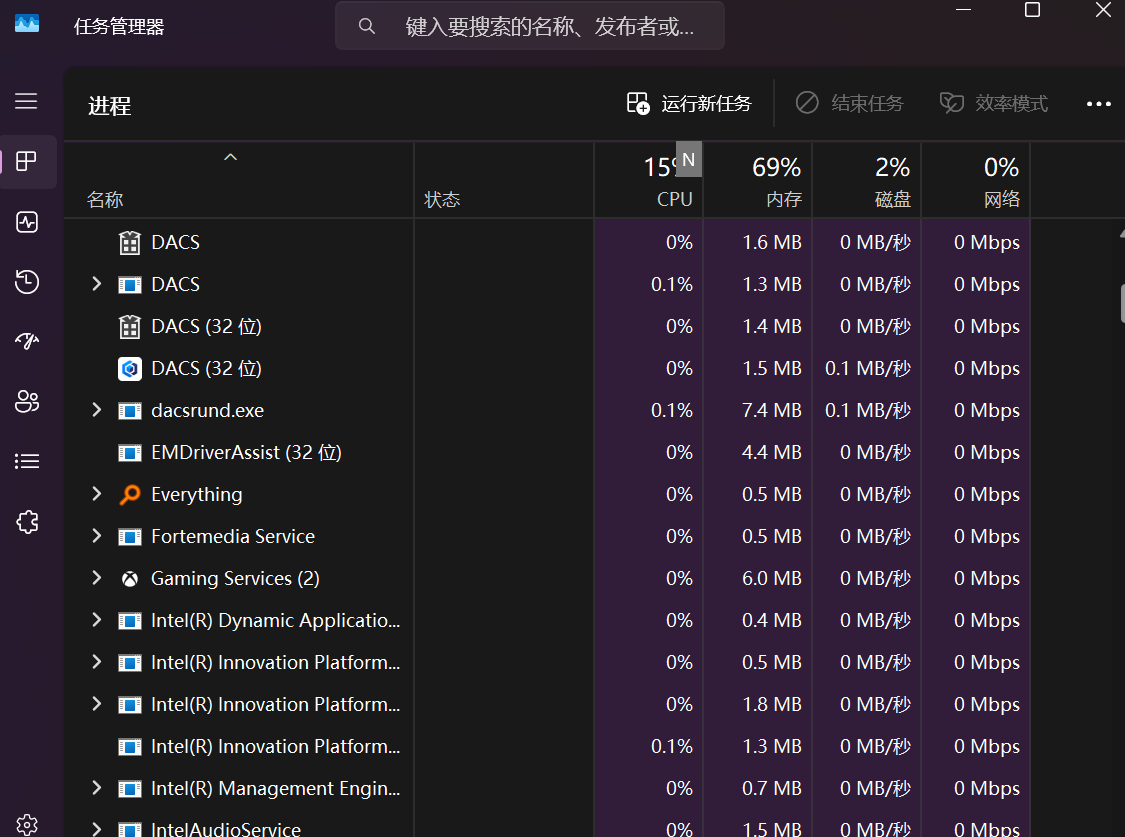
Task: Open the Processes page in sidebar
Action: [x=27, y=161]
